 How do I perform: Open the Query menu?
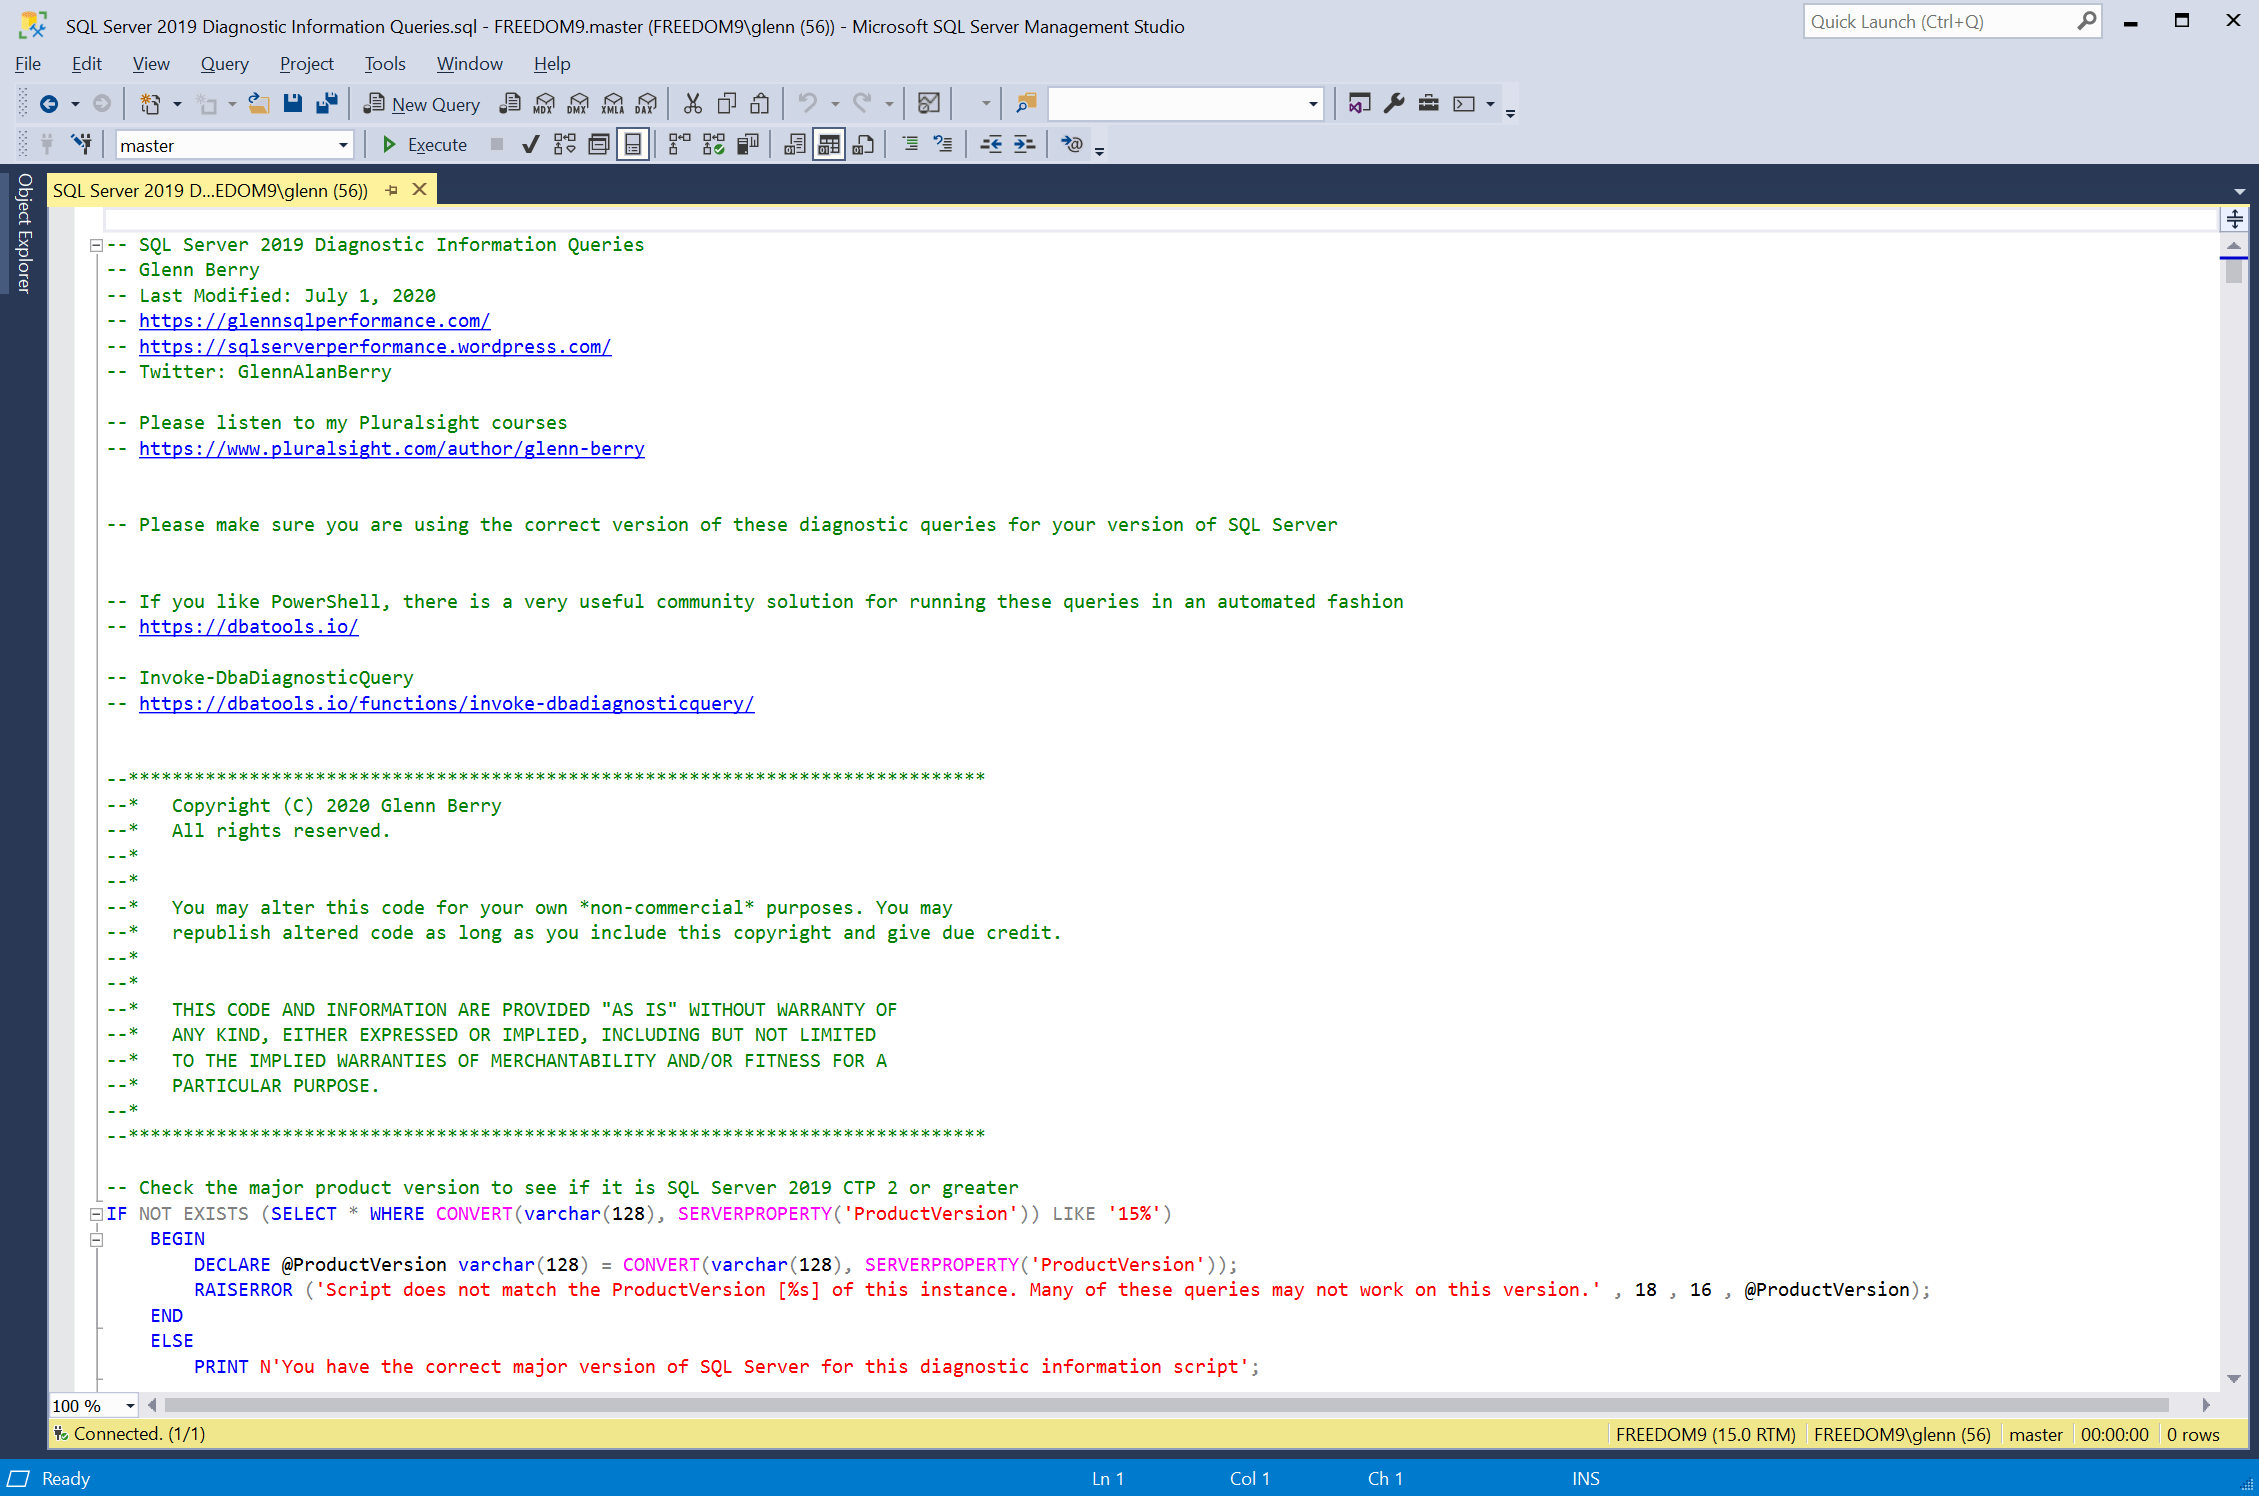(x=224, y=63)
